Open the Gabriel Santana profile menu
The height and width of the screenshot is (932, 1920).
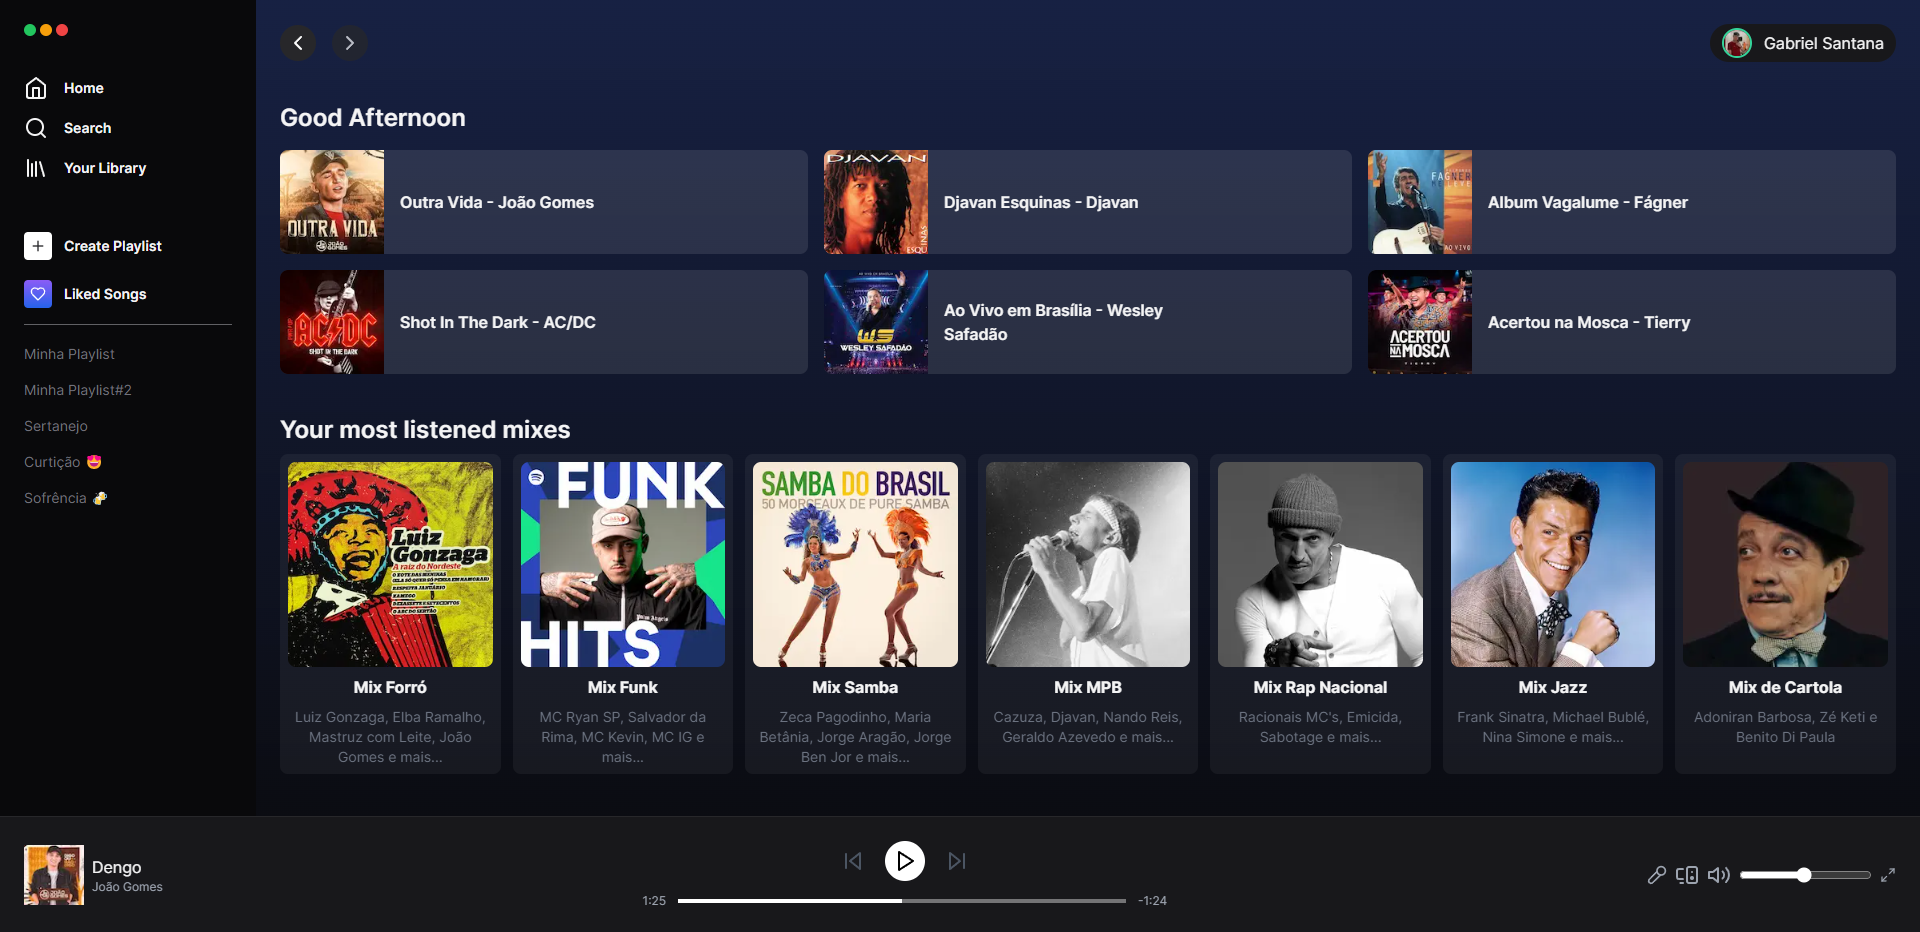point(1801,43)
